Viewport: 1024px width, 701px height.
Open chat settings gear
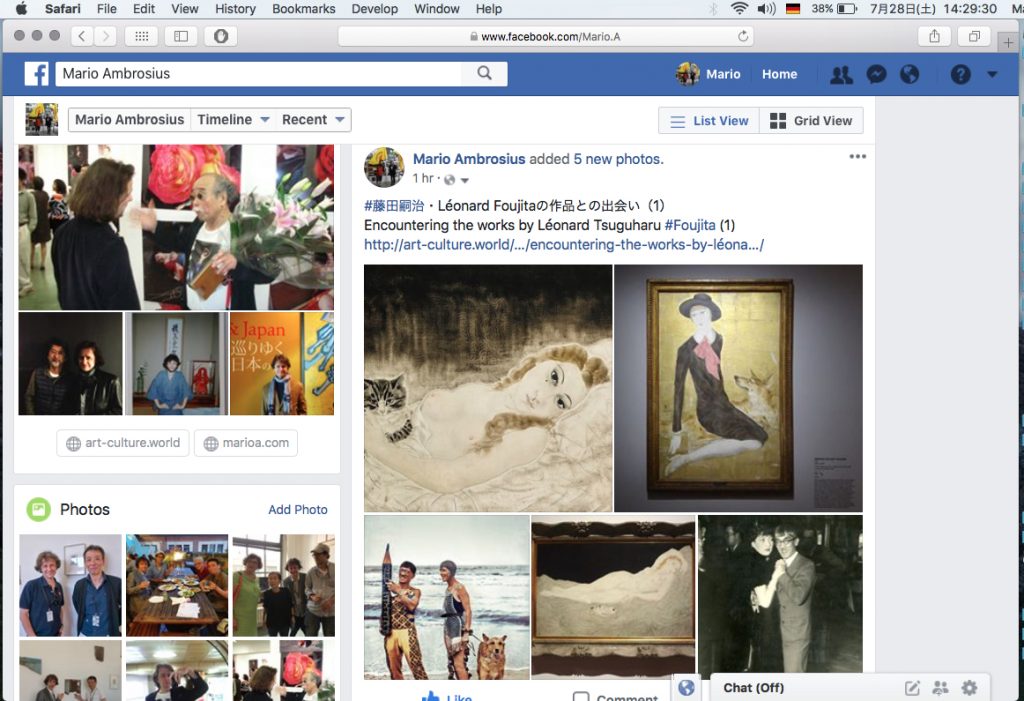pos(970,687)
